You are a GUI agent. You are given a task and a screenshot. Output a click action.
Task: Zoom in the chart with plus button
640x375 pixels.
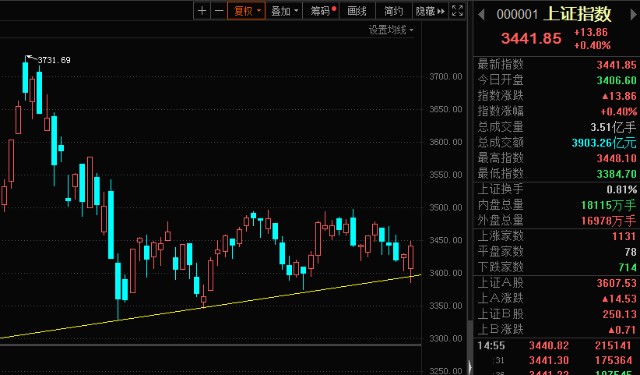[x=202, y=11]
